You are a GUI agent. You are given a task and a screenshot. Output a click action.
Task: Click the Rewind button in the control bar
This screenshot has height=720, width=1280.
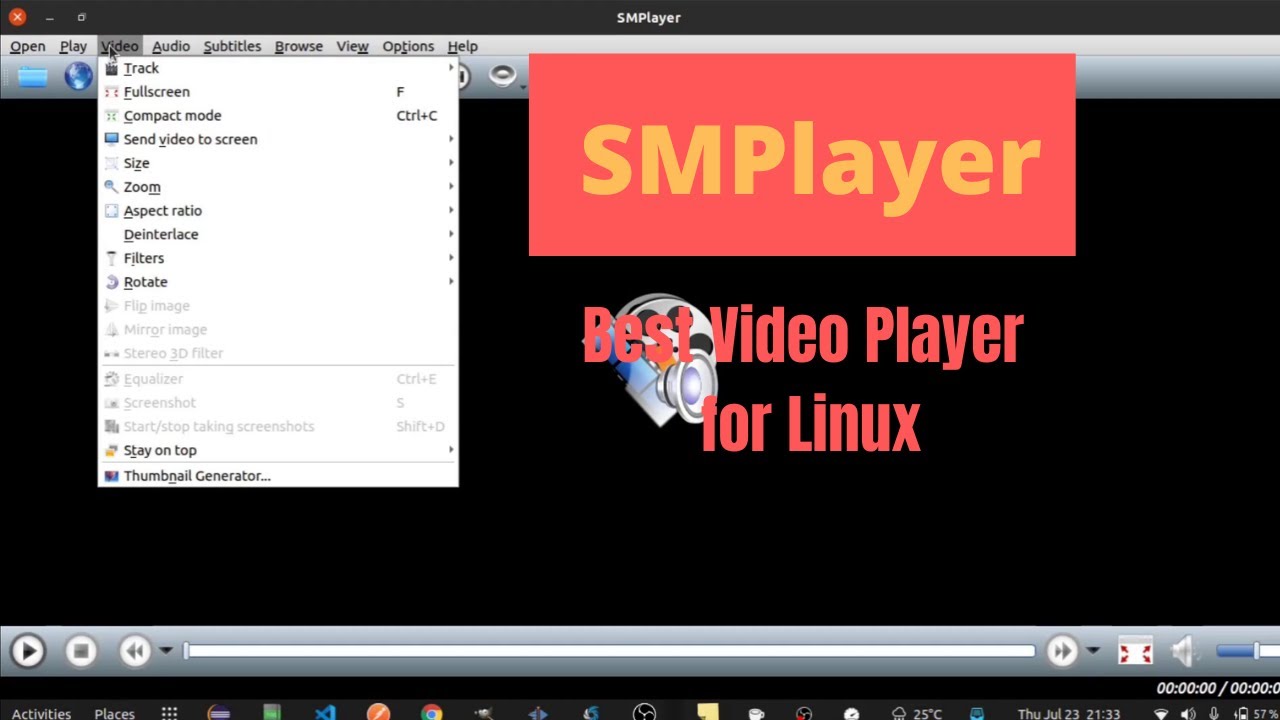coord(134,652)
